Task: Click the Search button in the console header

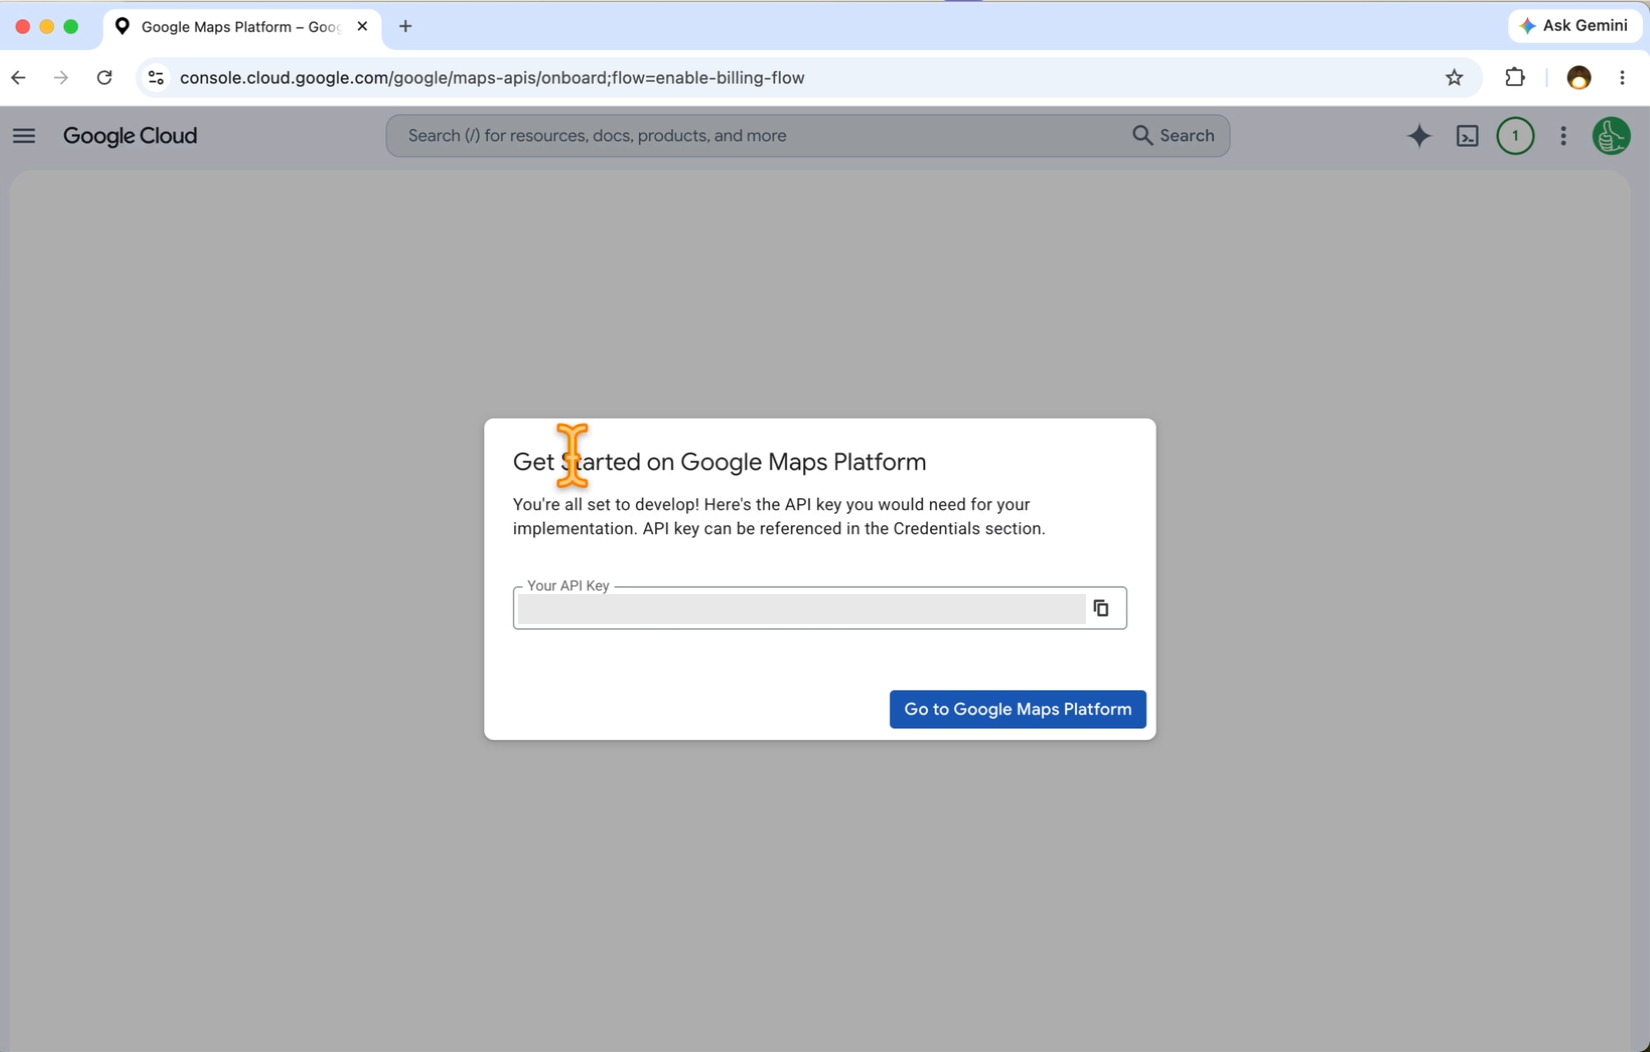Action: (1174, 136)
